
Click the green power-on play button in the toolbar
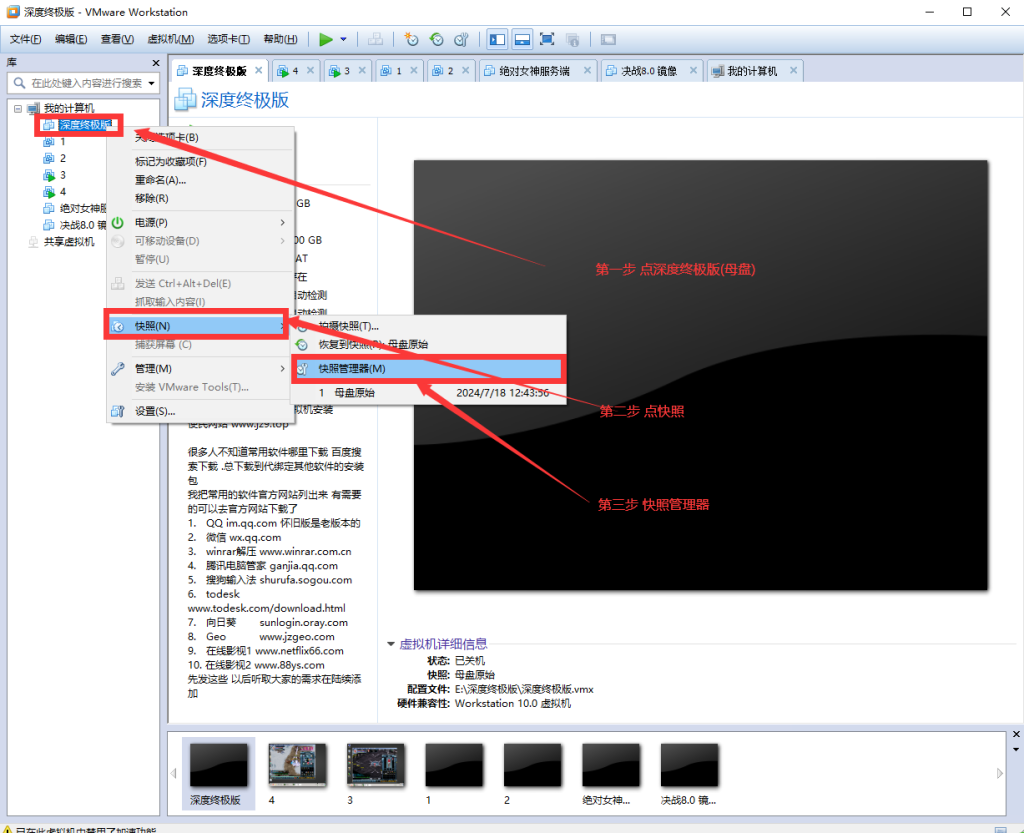[325, 39]
